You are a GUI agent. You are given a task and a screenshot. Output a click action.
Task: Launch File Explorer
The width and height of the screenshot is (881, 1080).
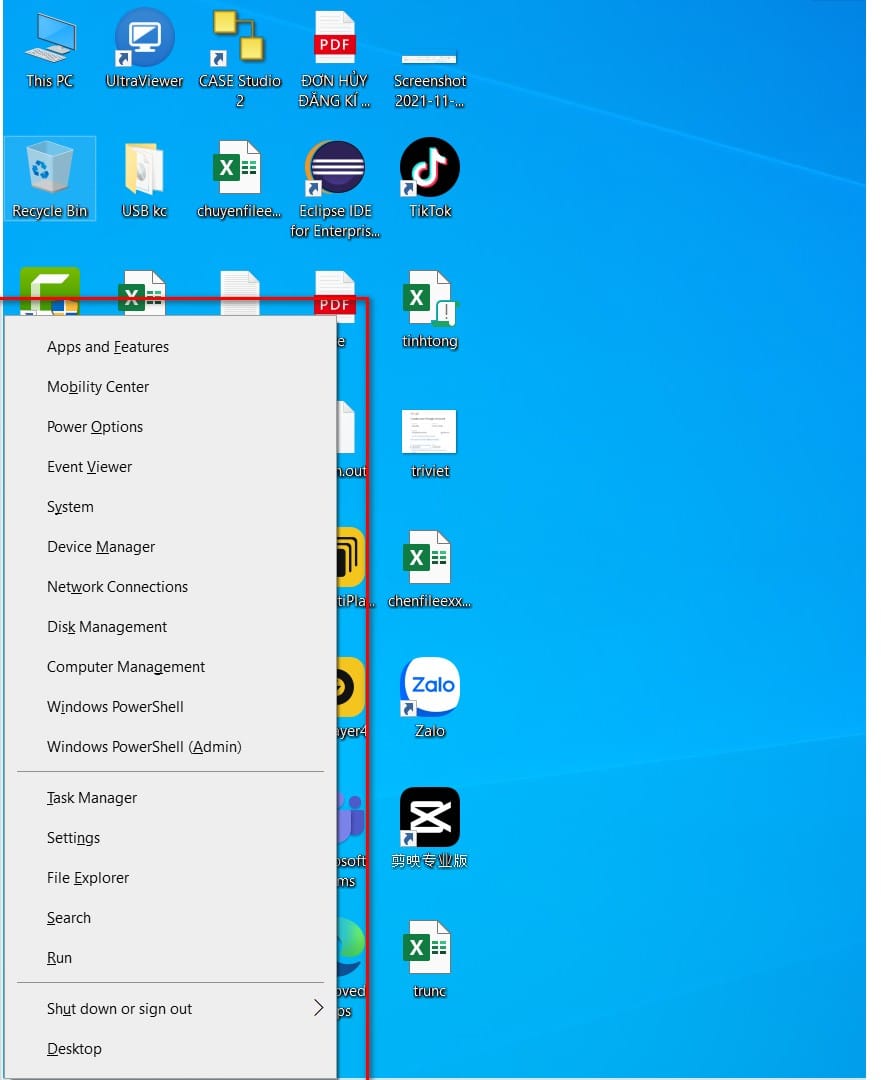170,878
